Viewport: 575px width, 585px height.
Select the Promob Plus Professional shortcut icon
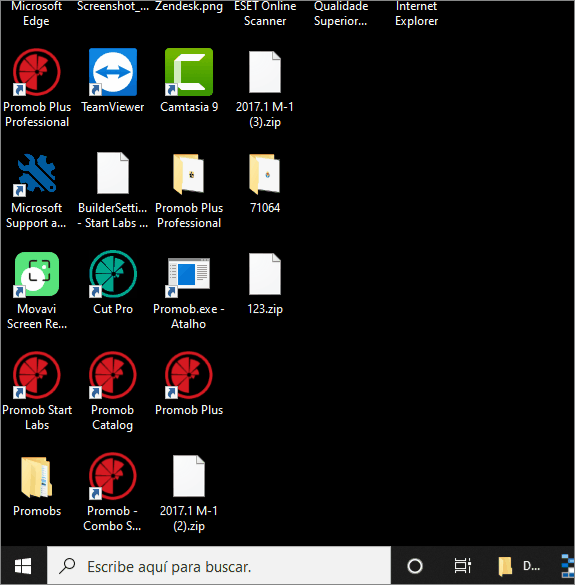(x=37, y=72)
